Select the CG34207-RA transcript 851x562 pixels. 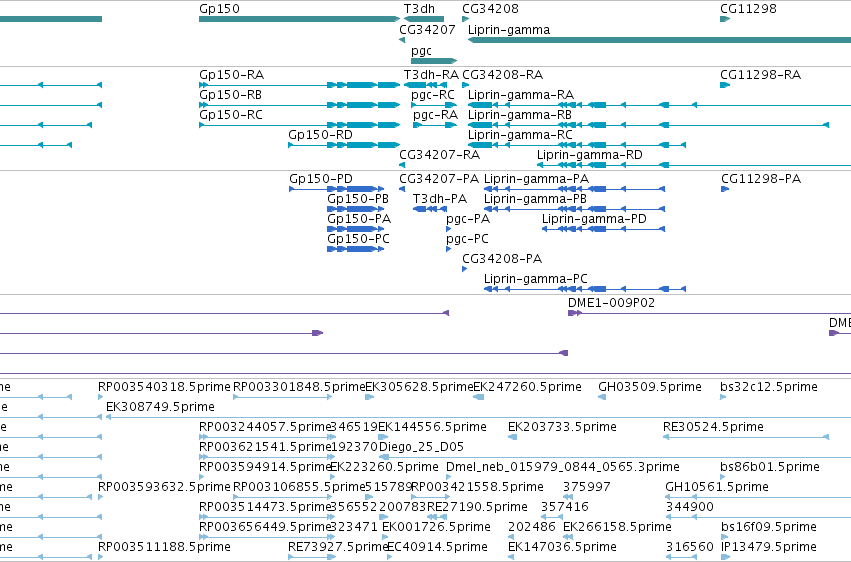point(402,165)
